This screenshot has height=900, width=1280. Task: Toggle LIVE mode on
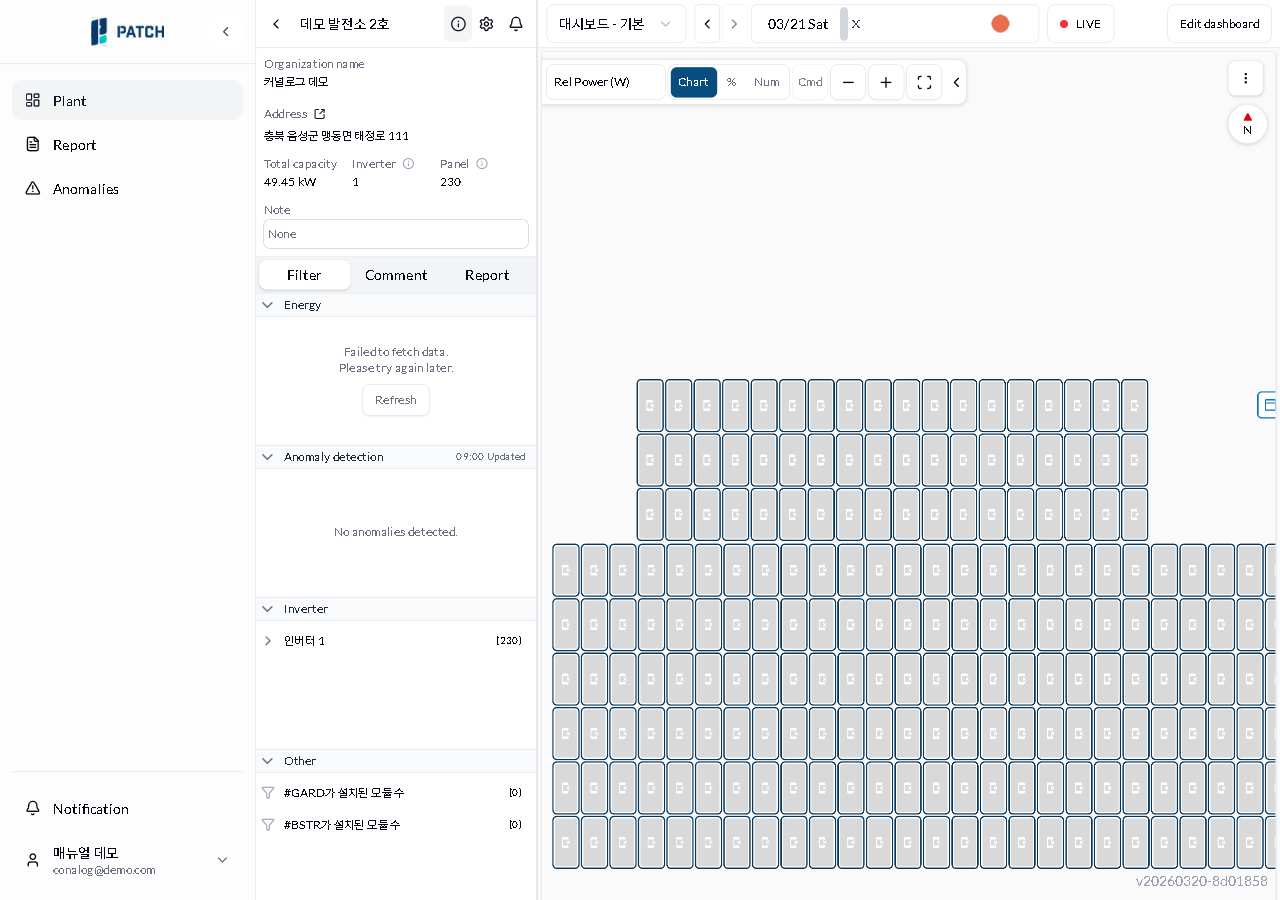[1080, 24]
